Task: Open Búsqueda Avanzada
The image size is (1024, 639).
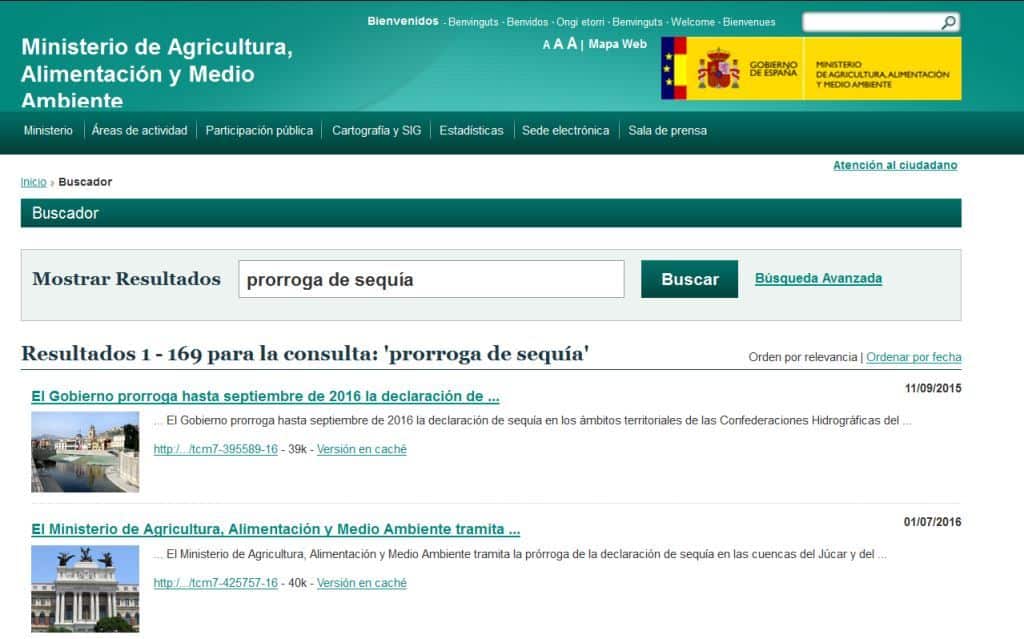Action: 818,279
